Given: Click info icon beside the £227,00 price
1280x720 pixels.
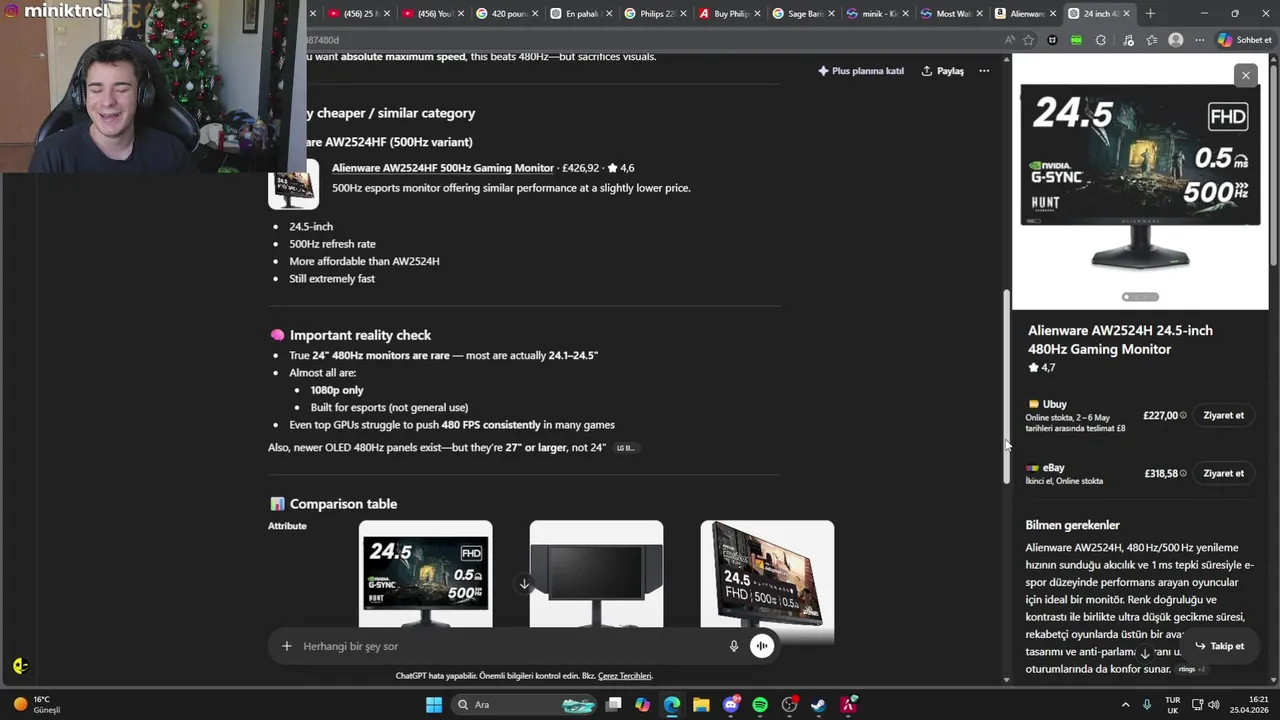Looking at the screenshot, I should [x=1183, y=415].
